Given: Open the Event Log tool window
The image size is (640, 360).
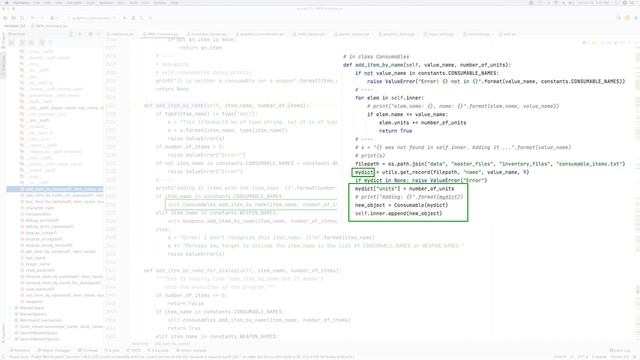Looking at the screenshot, I should click(620, 351).
